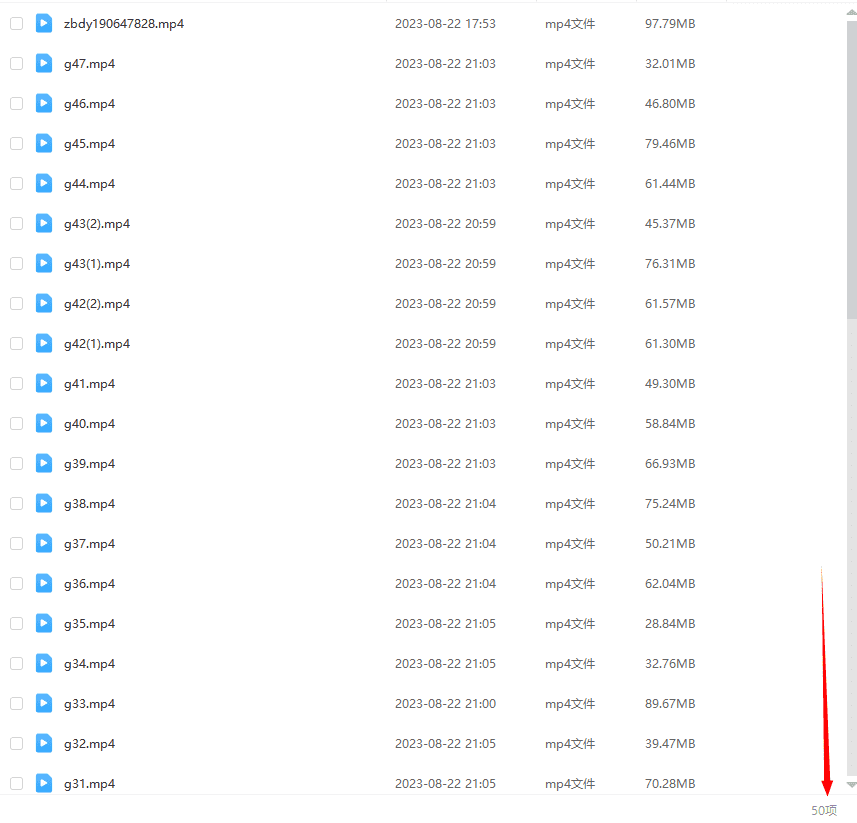Click the vertical scrollbar thumb
The image size is (857, 823).
[851, 170]
